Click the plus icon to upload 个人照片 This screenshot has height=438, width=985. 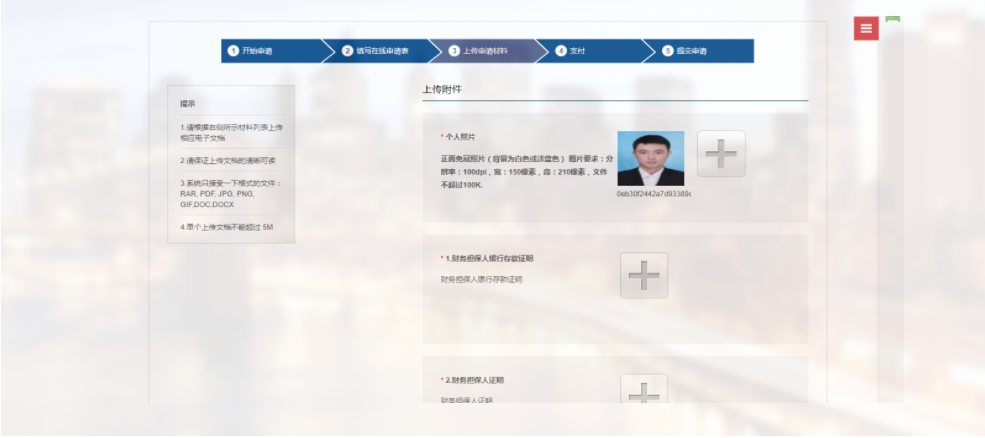pyautogui.click(x=721, y=154)
